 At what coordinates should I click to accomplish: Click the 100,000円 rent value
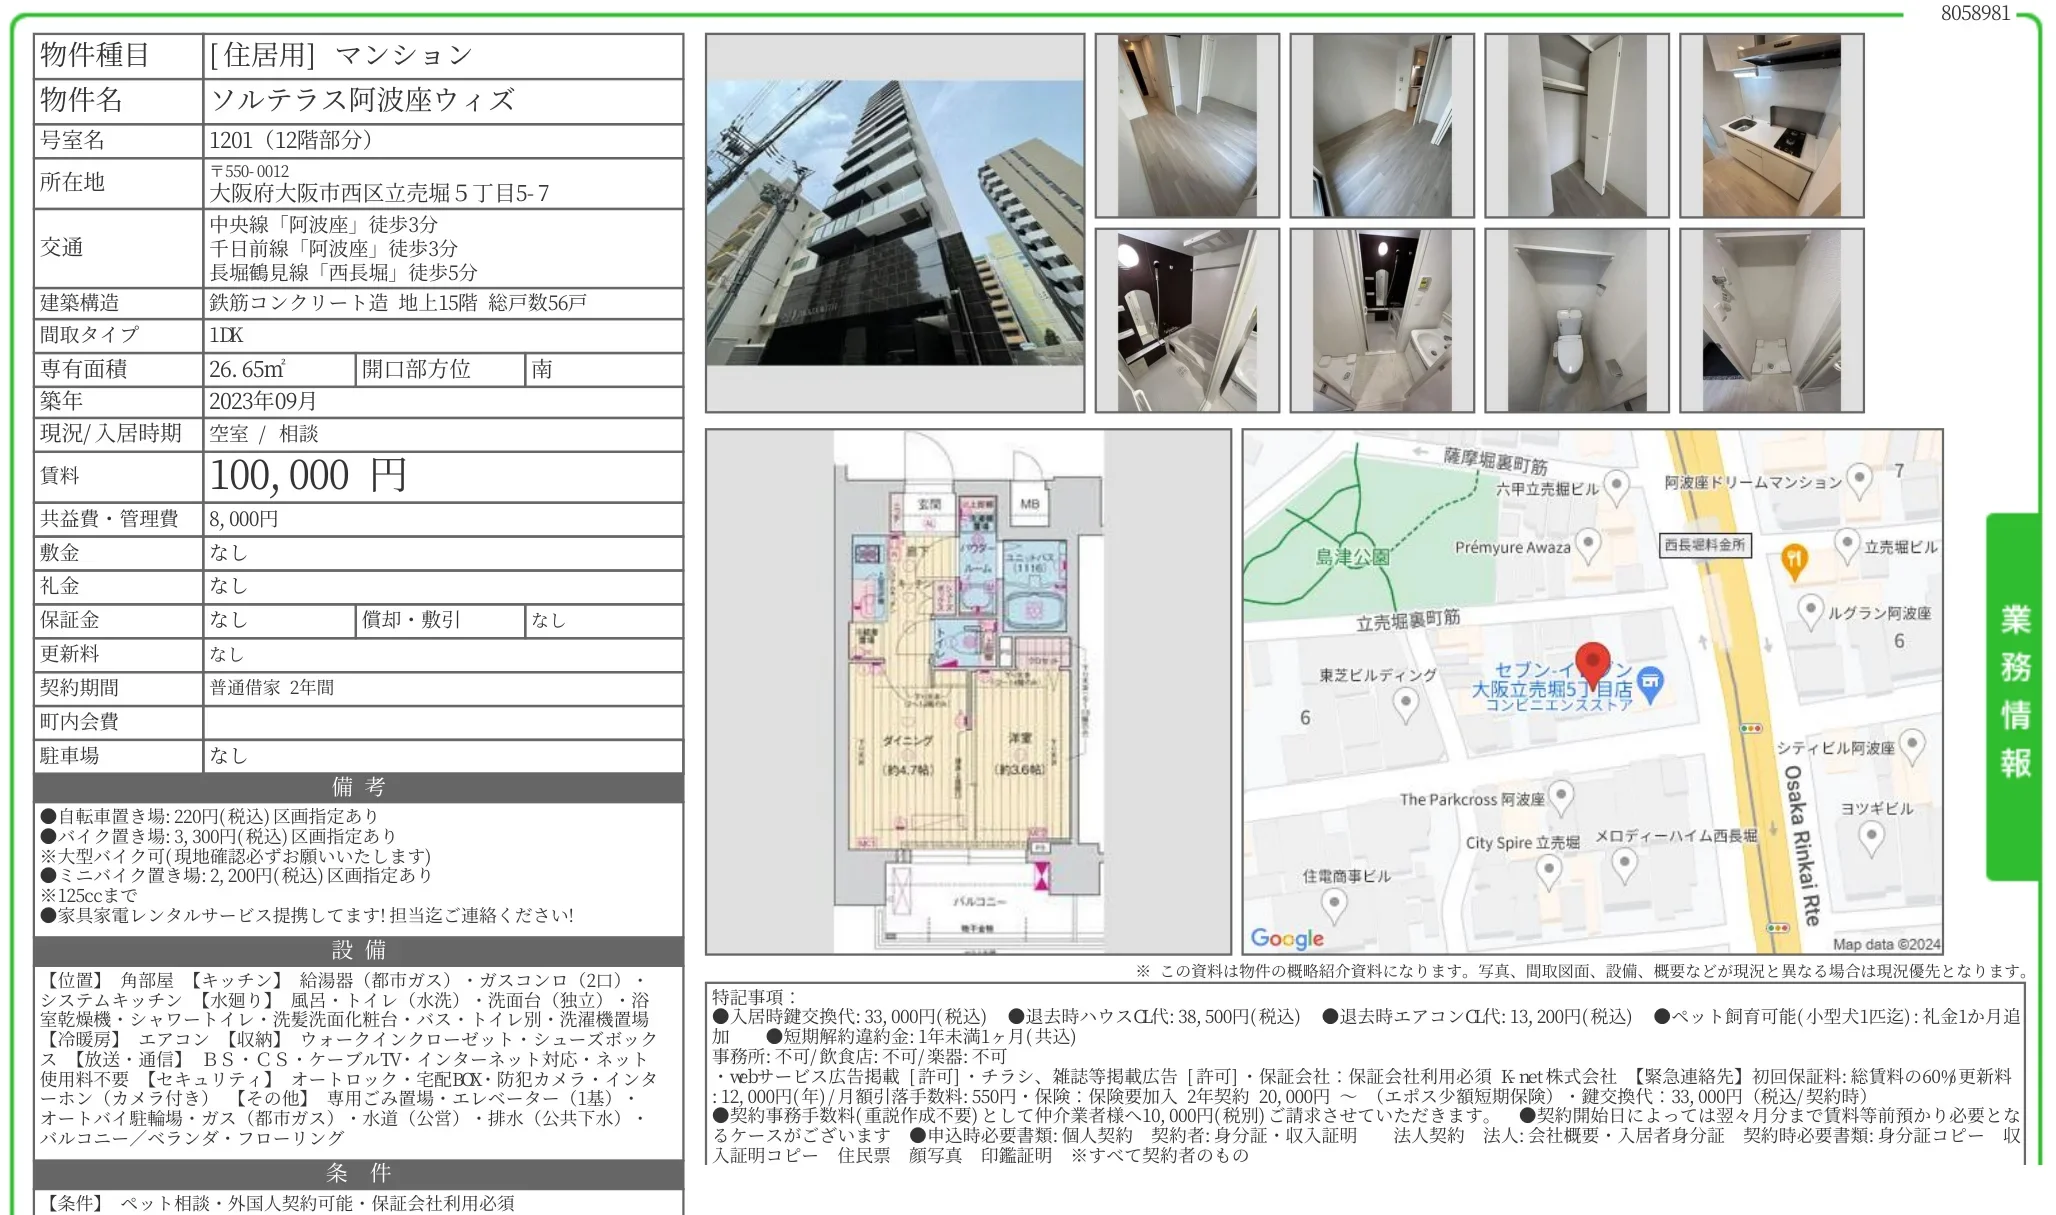(x=307, y=476)
